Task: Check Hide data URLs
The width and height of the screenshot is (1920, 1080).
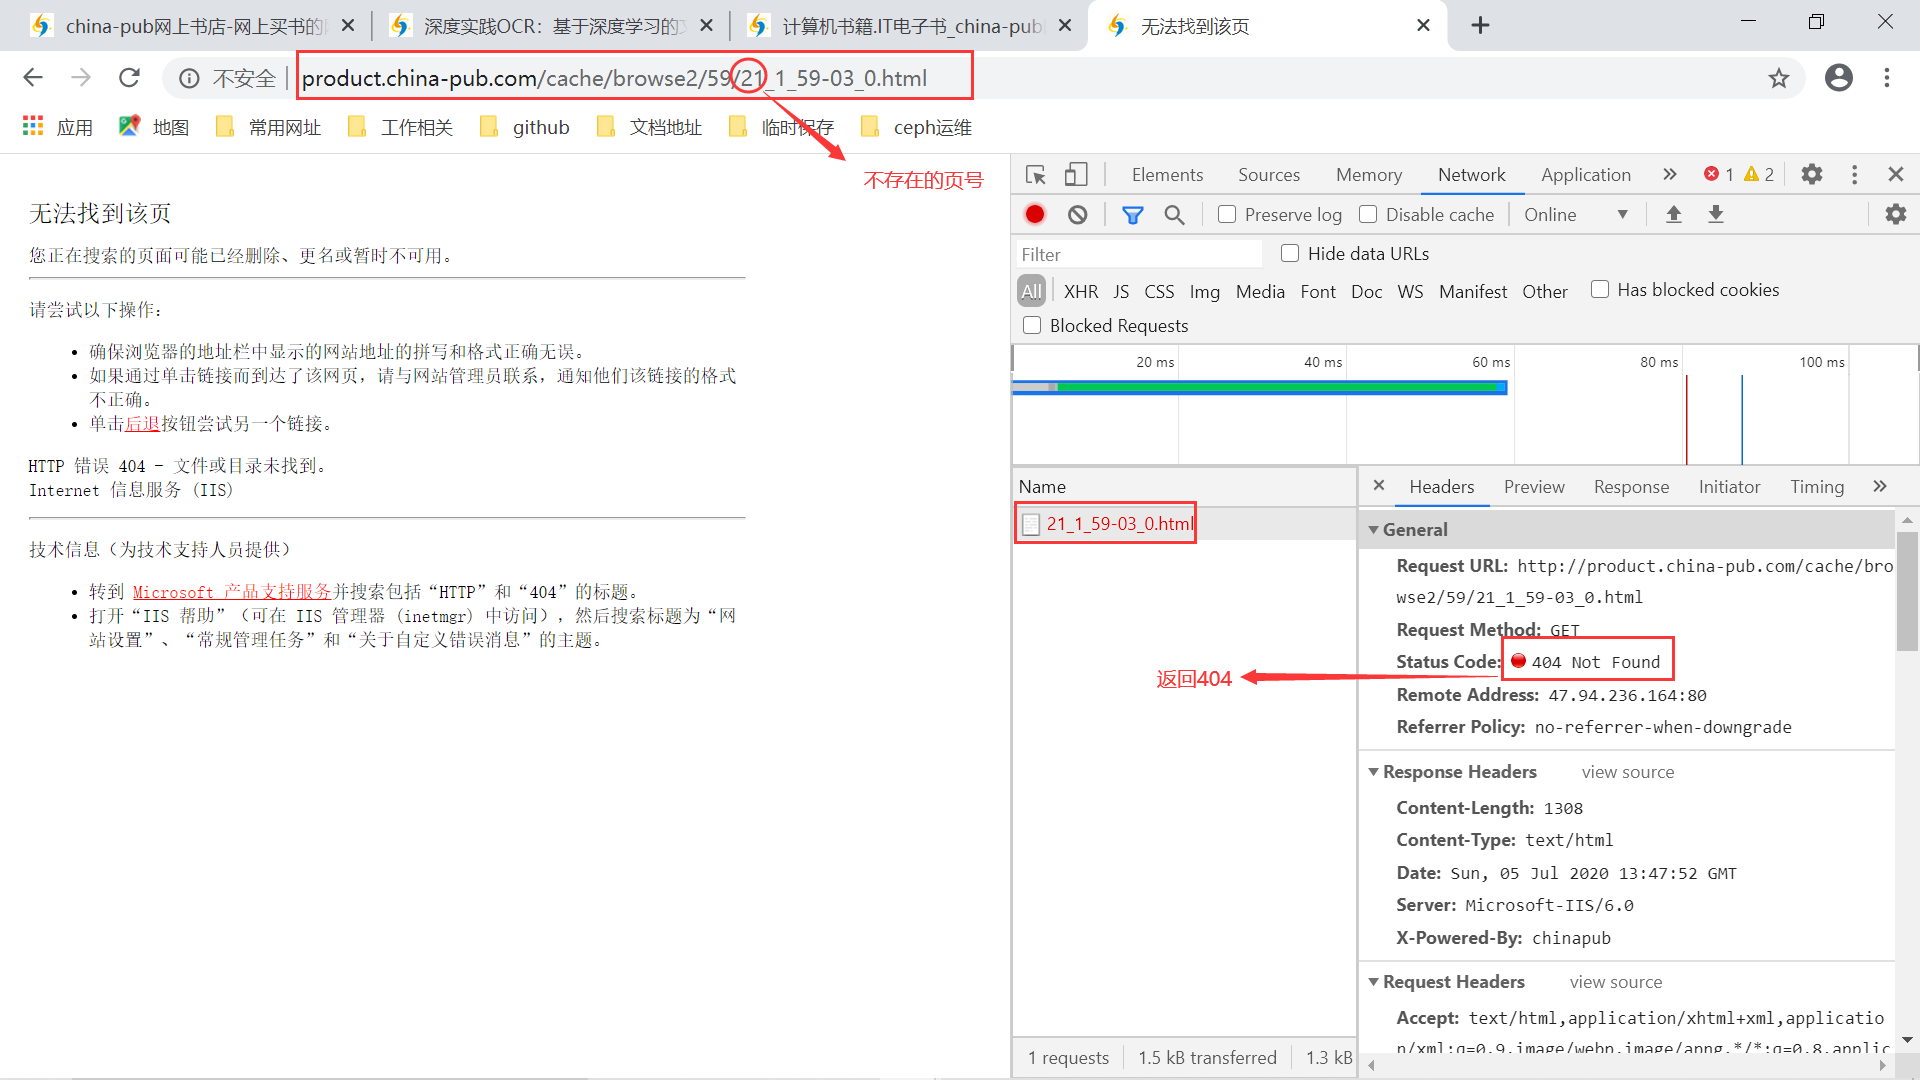Action: coord(1290,253)
